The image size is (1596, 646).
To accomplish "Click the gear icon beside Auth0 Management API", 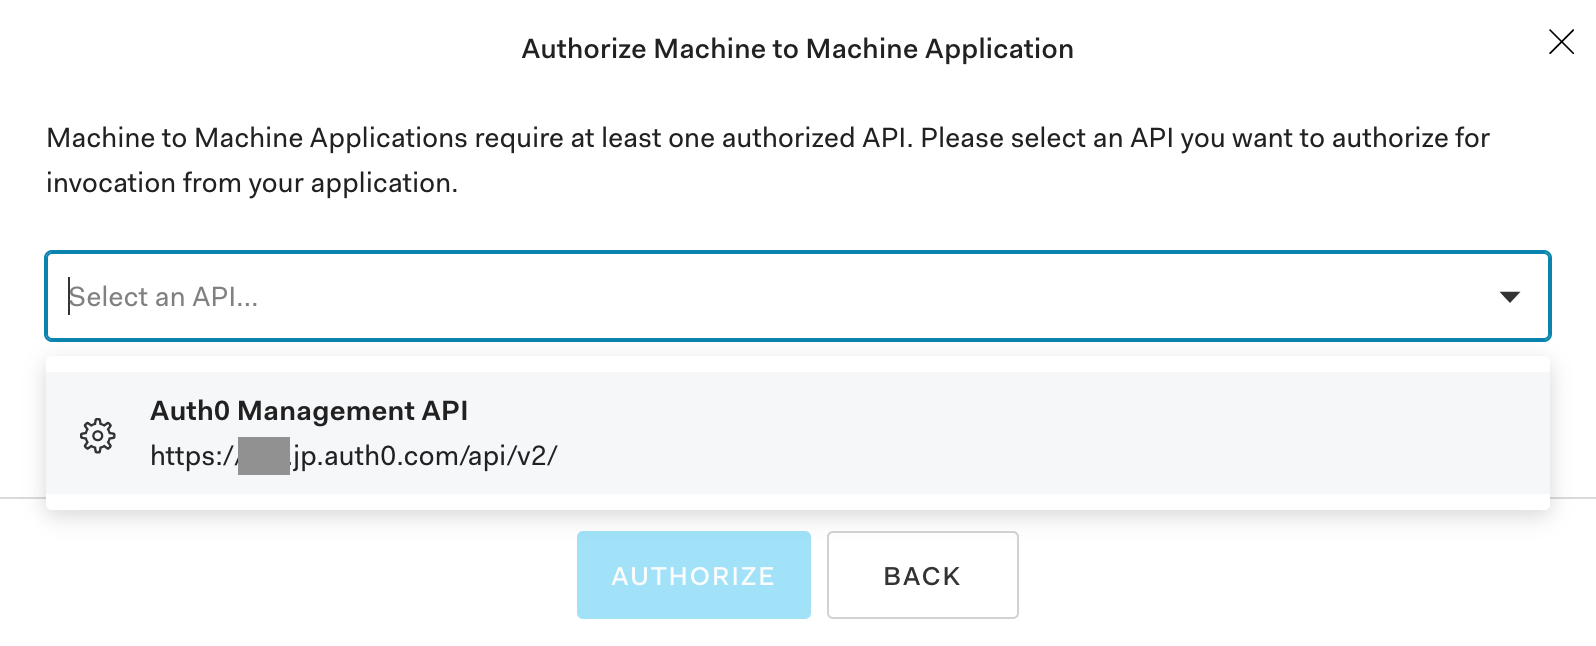I will [x=97, y=434].
